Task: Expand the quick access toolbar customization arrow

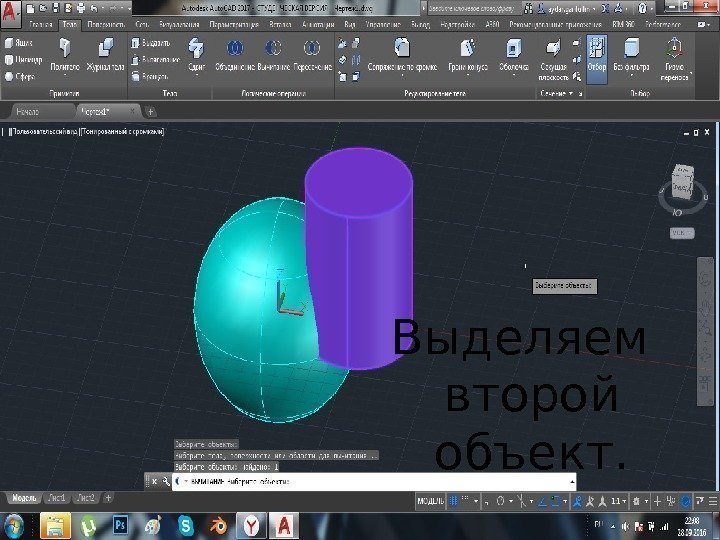Action: 129,8
